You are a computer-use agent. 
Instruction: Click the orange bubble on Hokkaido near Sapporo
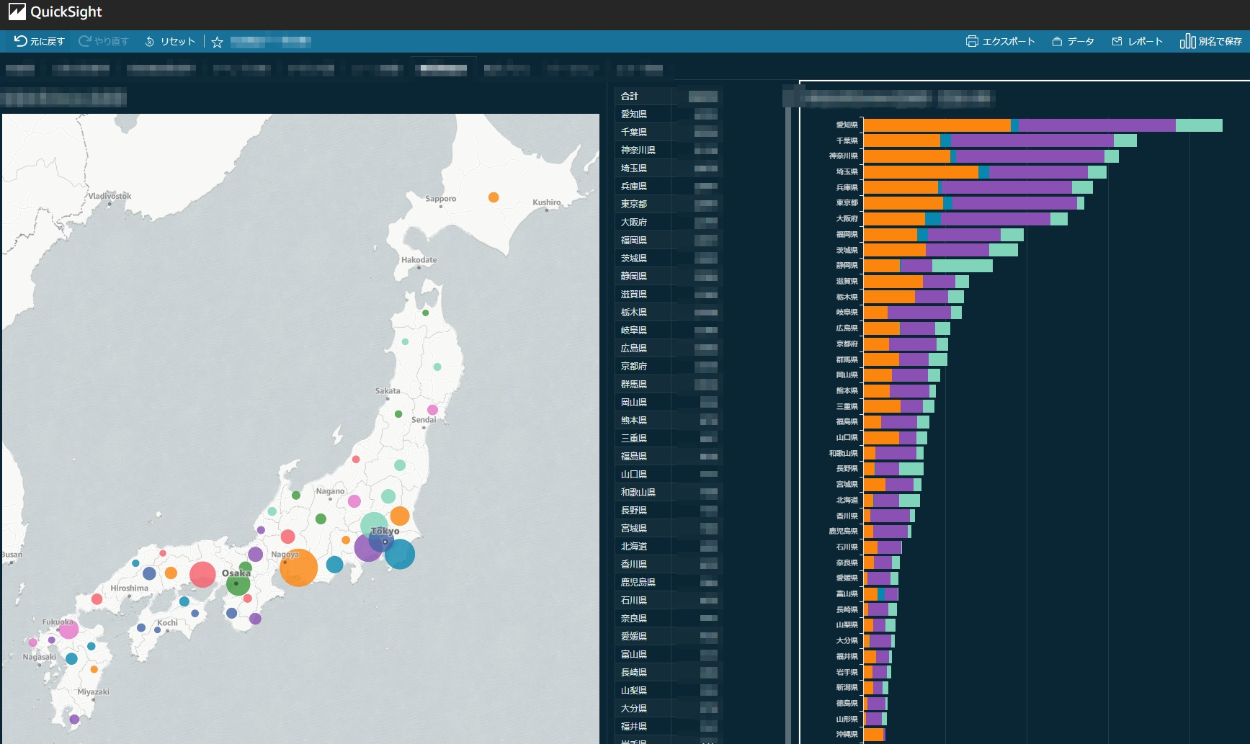click(x=493, y=197)
